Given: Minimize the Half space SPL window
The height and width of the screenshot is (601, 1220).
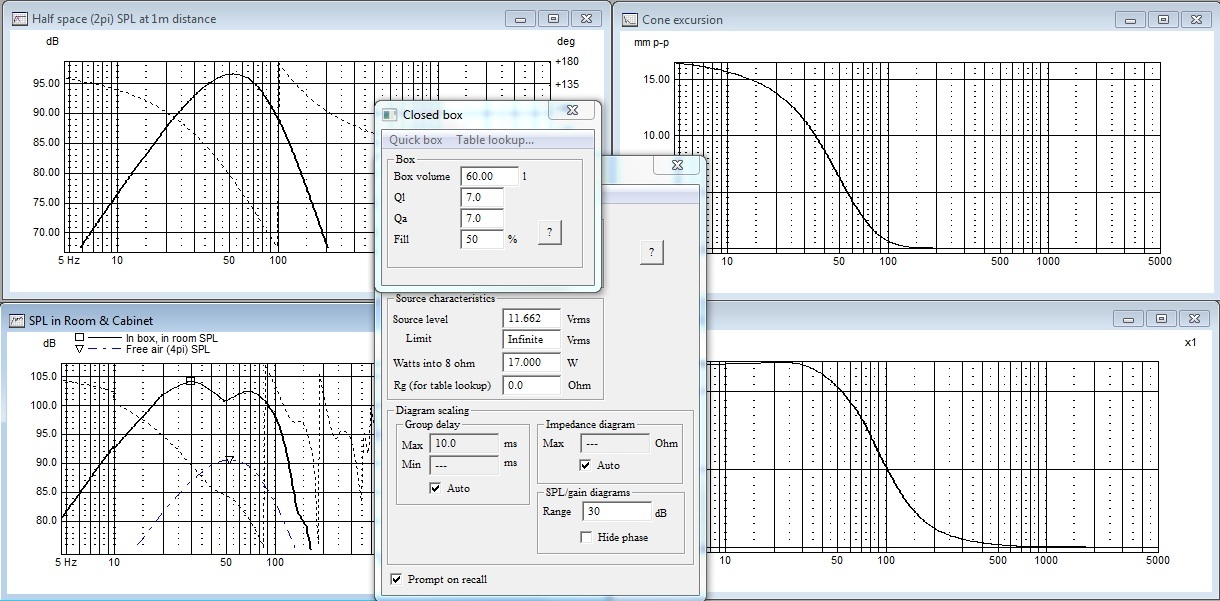Looking at the screenshot, I should 519,19.
